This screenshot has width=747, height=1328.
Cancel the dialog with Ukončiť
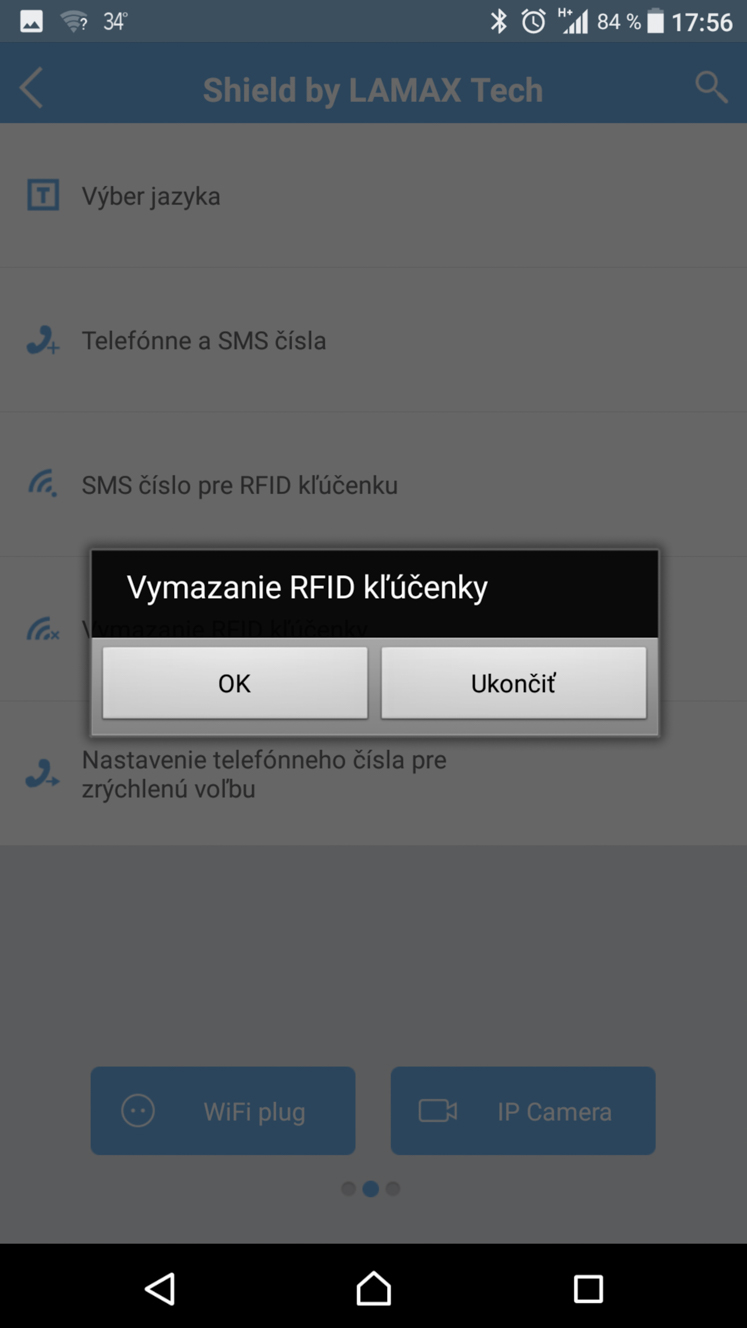tap(513, 683)
